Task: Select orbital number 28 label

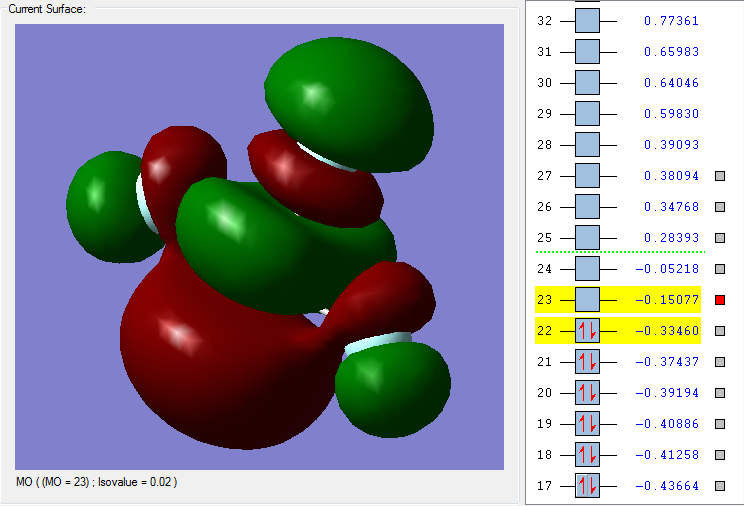Action: (x=545, y=145)
